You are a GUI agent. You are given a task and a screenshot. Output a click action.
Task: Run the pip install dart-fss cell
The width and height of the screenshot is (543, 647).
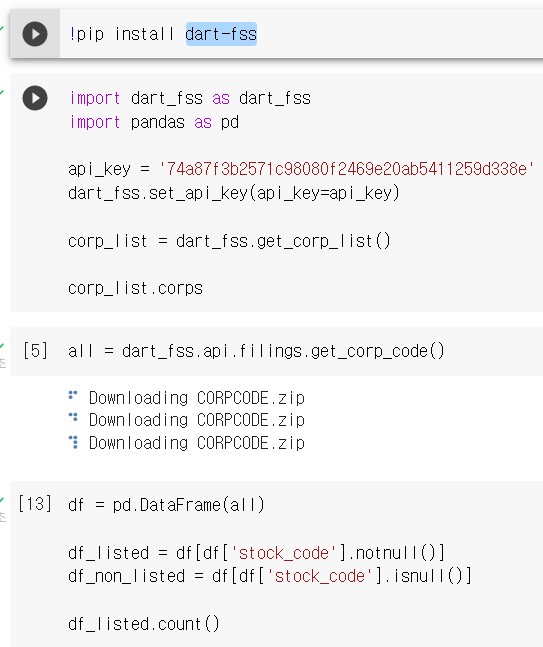pyautogui.click(x=35, y=34)
